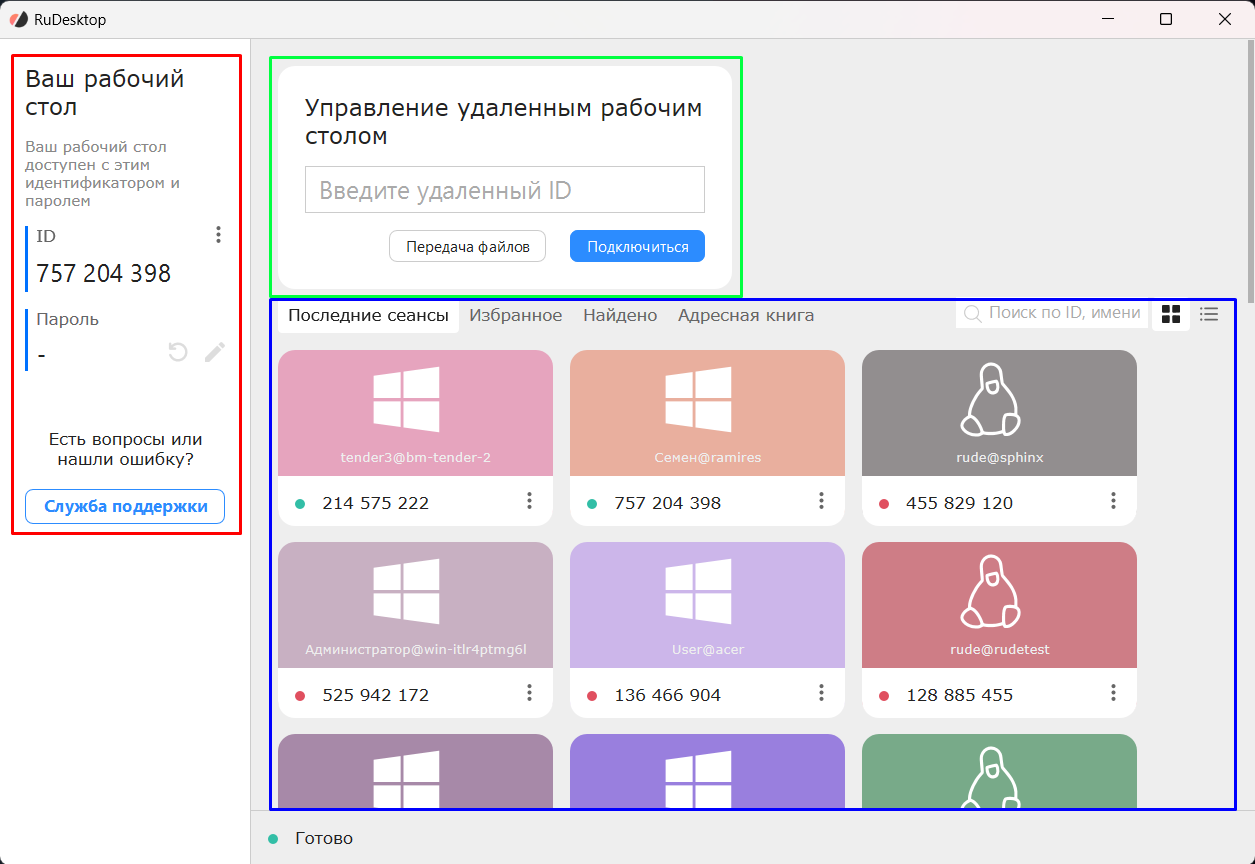Screen dimensions: 1255x864
Task: Click the partially visible green Linux session card
Action: 999,771
